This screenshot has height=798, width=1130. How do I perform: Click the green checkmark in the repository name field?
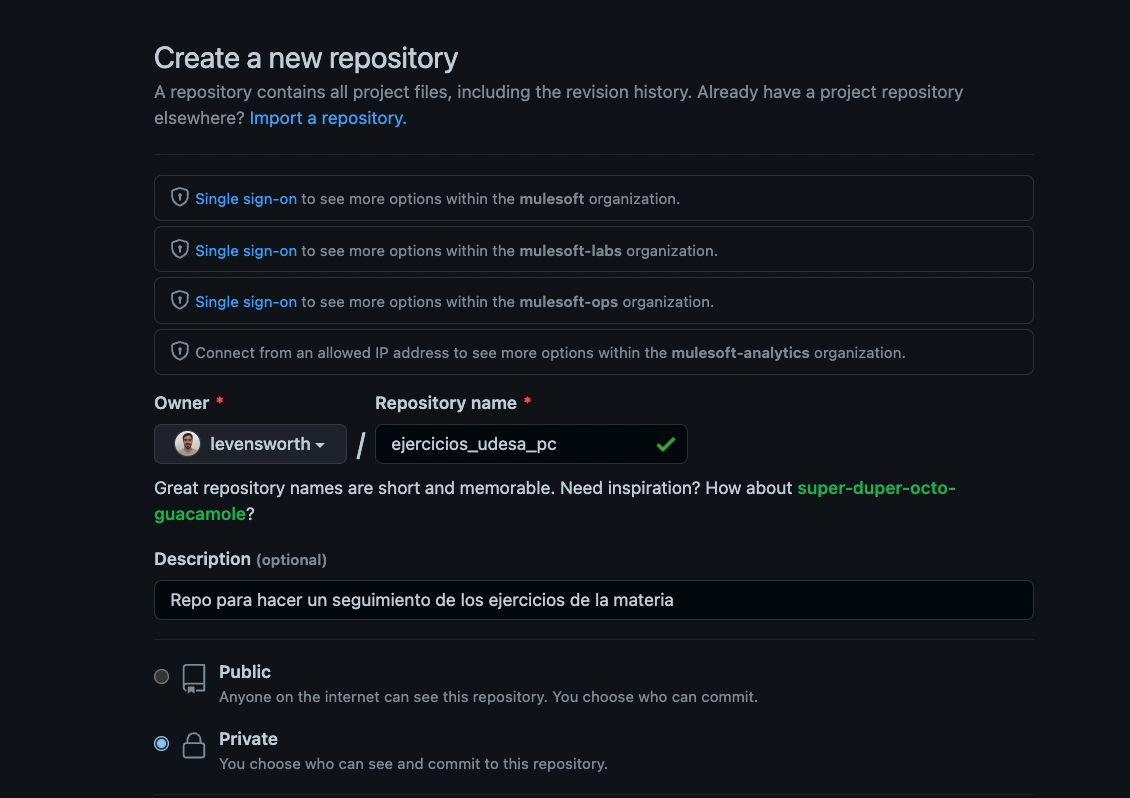666,444
